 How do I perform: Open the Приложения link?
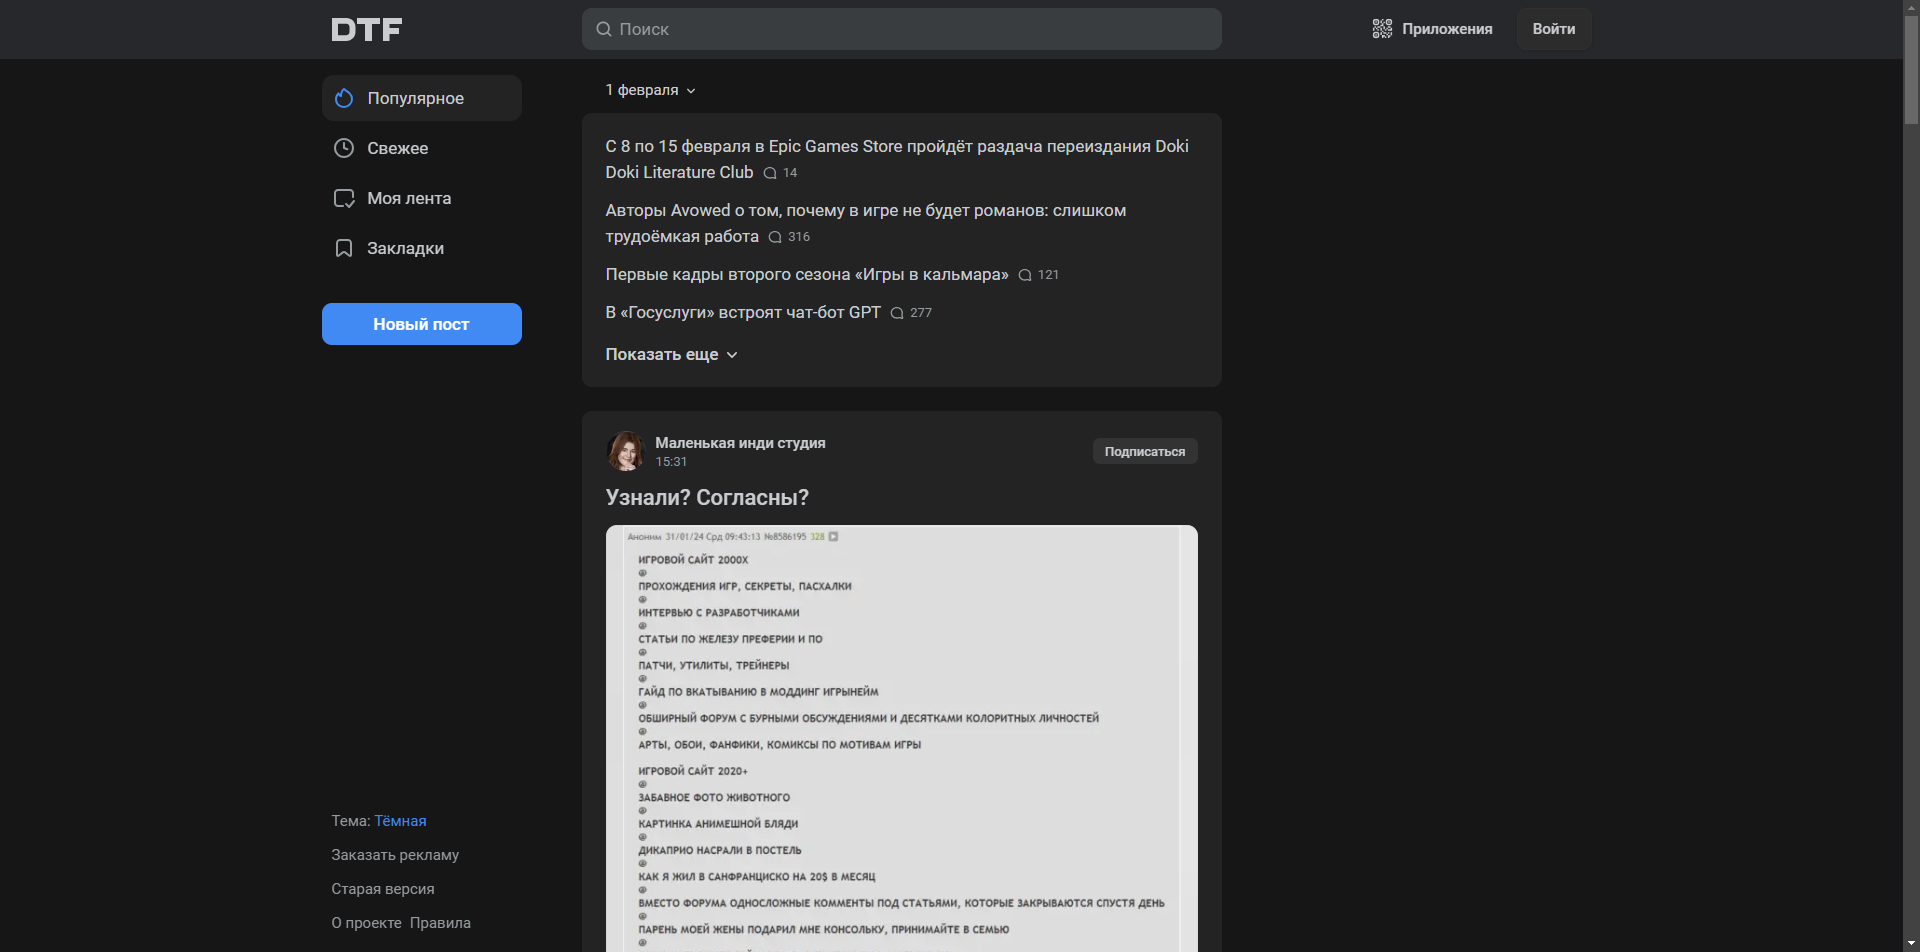1432,29
